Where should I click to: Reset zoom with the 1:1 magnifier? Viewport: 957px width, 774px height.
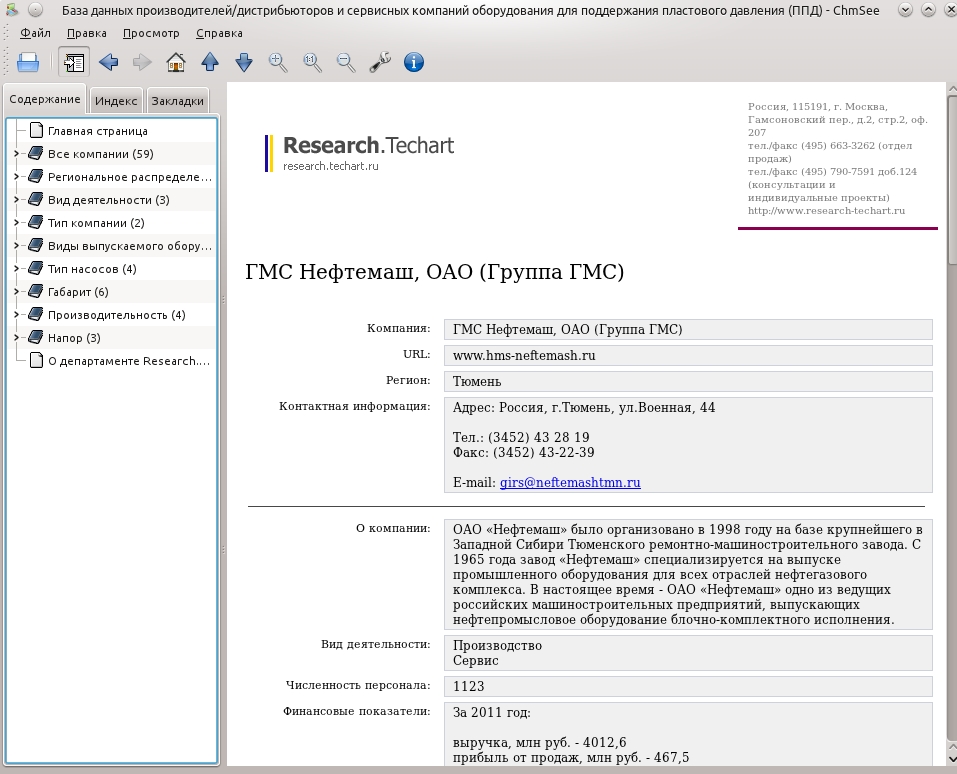click(x=312, y=62)
